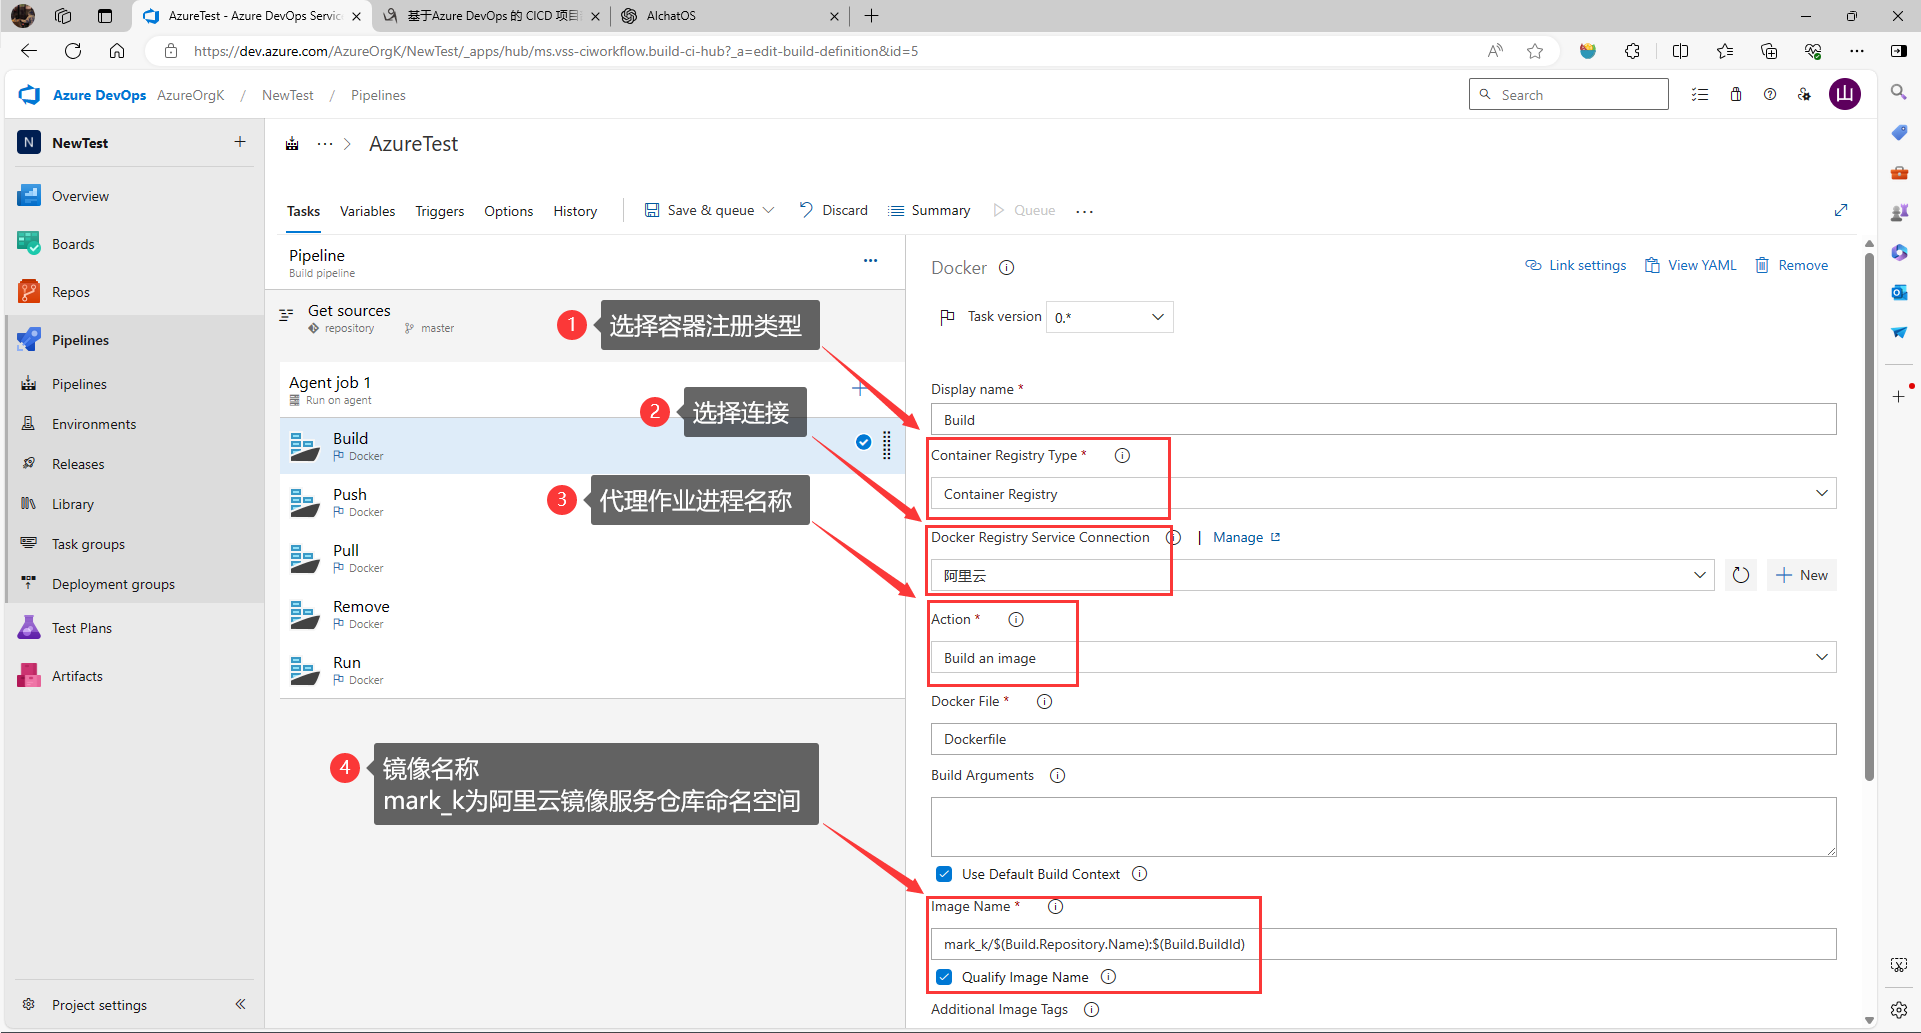Refresh Docker Registry Service Connection list
1921x1033 pixels.
click(x=1741, y=575)
